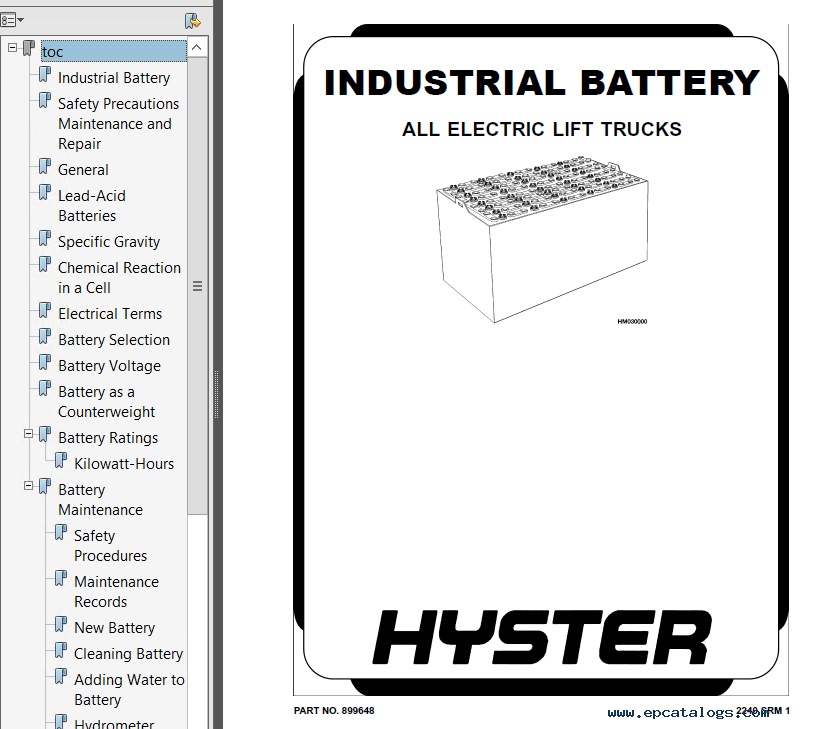Open the Hydrometer bookmark
Screen dimensions: 820x729
coord(114,723)
